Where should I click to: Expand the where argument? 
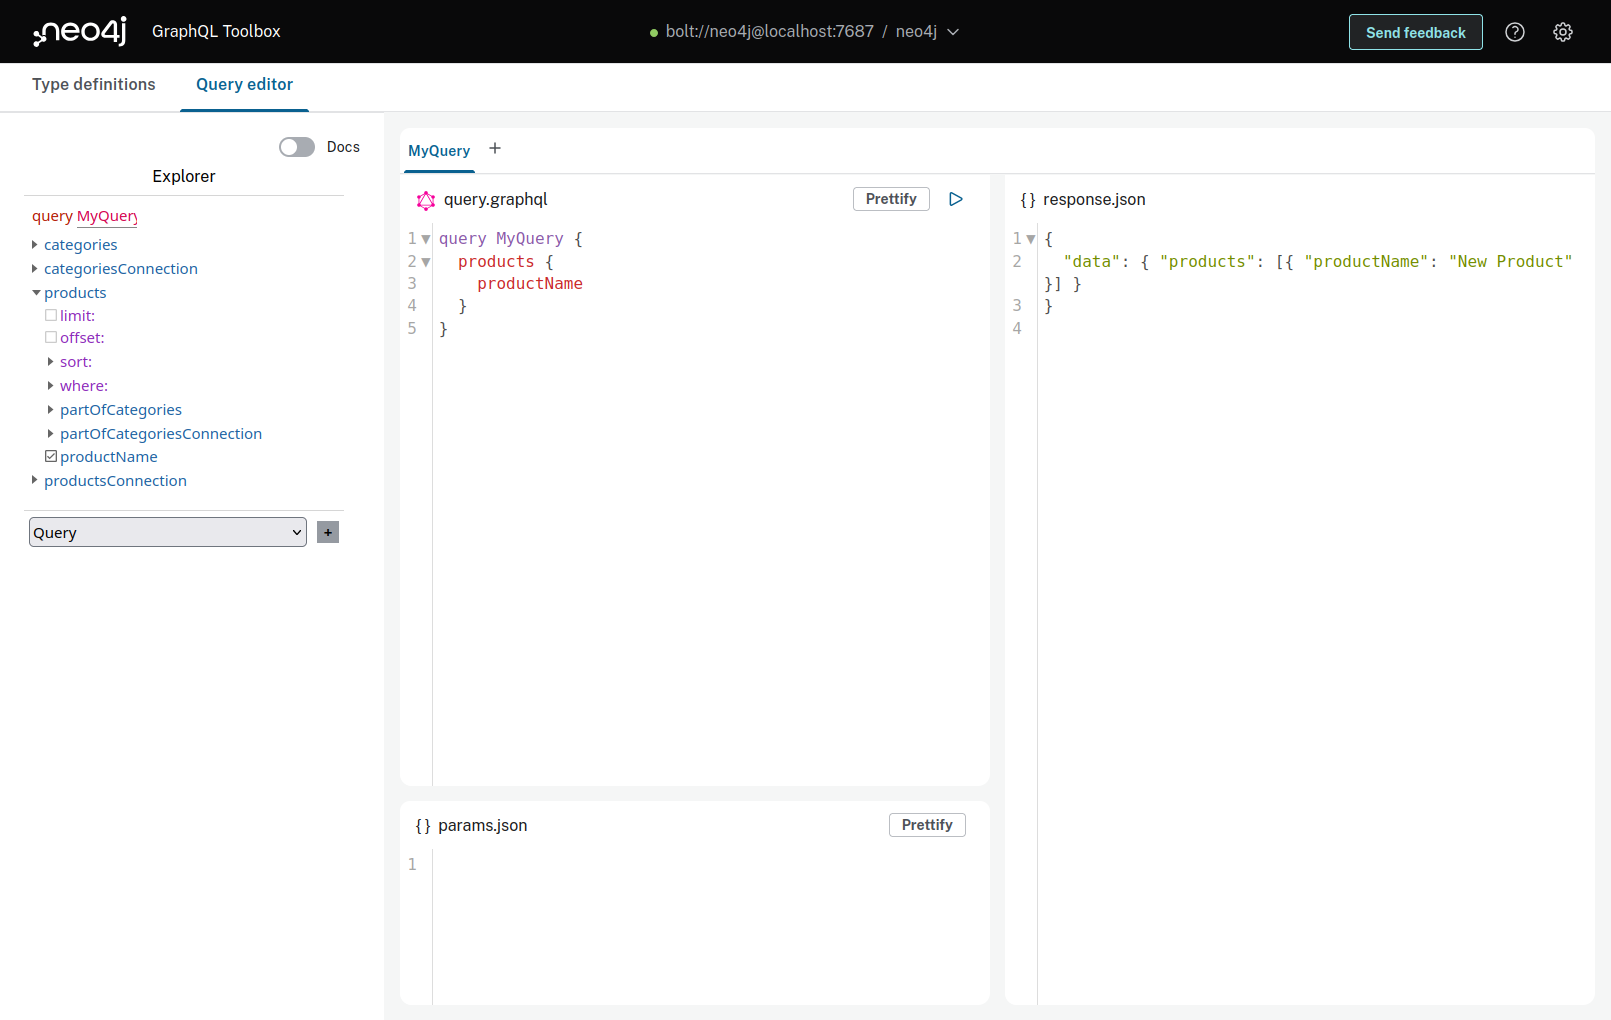click(51, 385)
